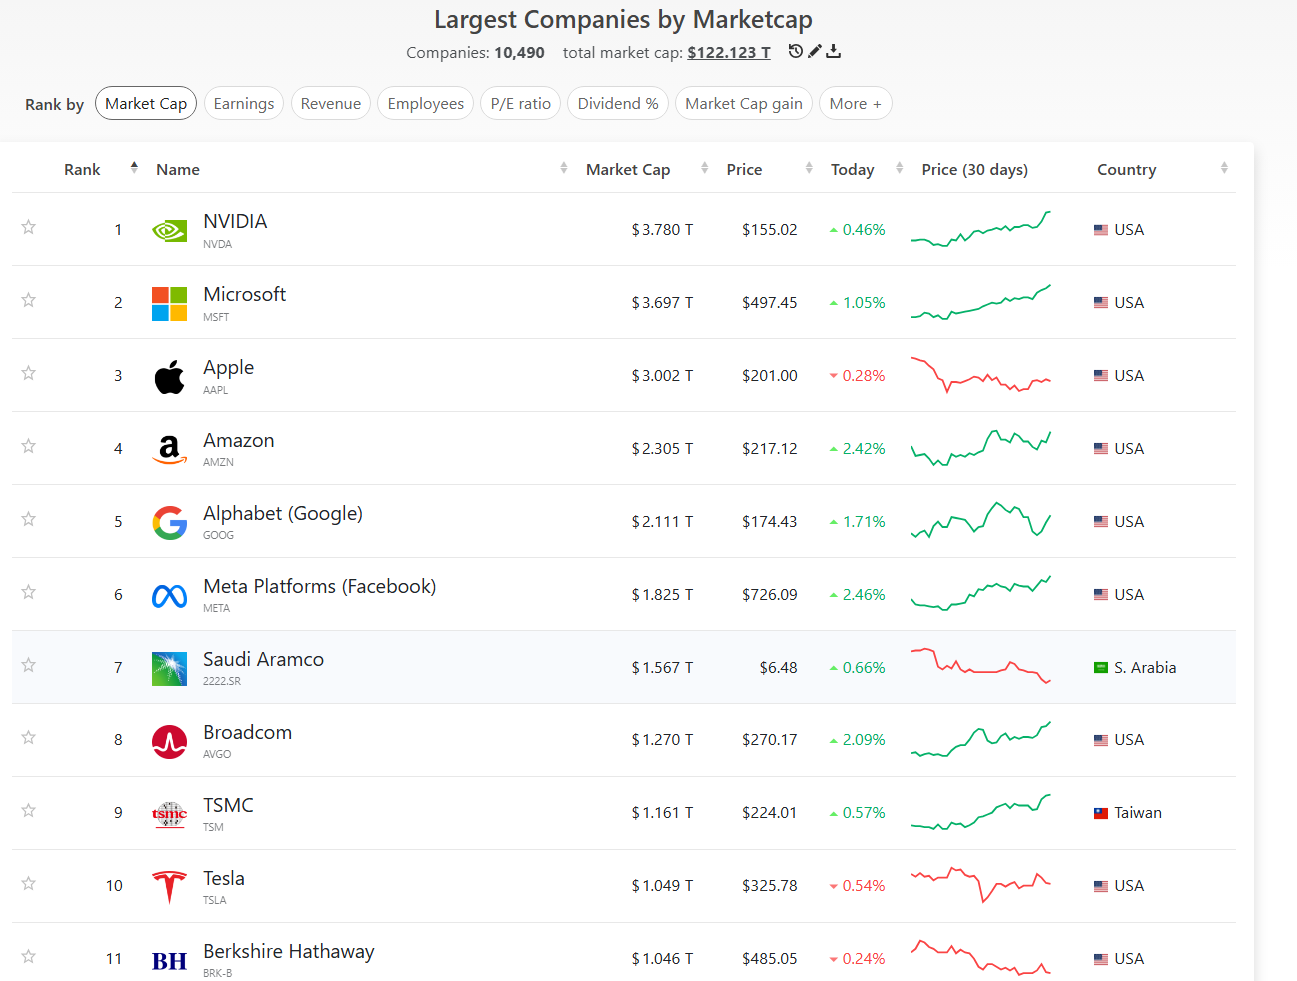This screenshot has width=1297, height=981.
Task: Open the NVIDIA company page
Action: [235, 221]
